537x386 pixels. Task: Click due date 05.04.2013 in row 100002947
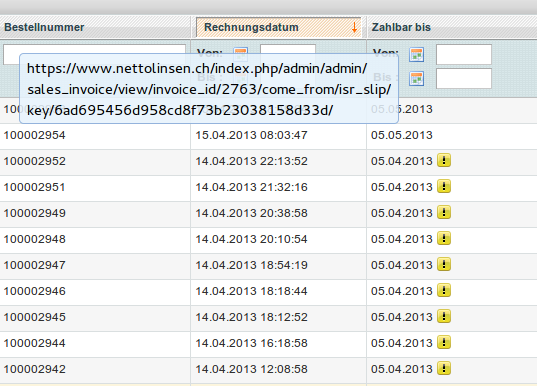pyautogui.click(x=402, y=265)
